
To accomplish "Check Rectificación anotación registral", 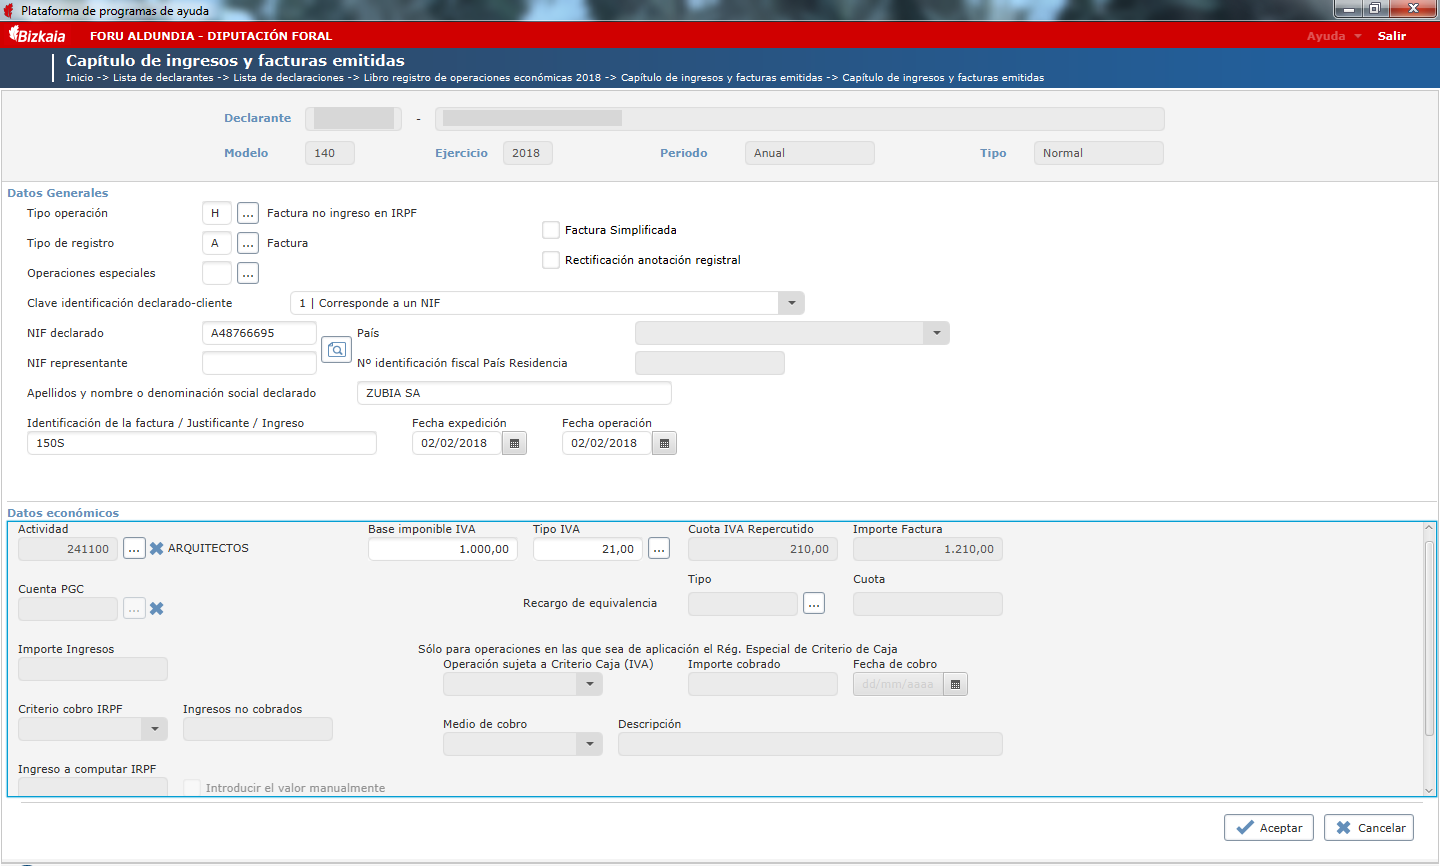I will pos(551,260).
